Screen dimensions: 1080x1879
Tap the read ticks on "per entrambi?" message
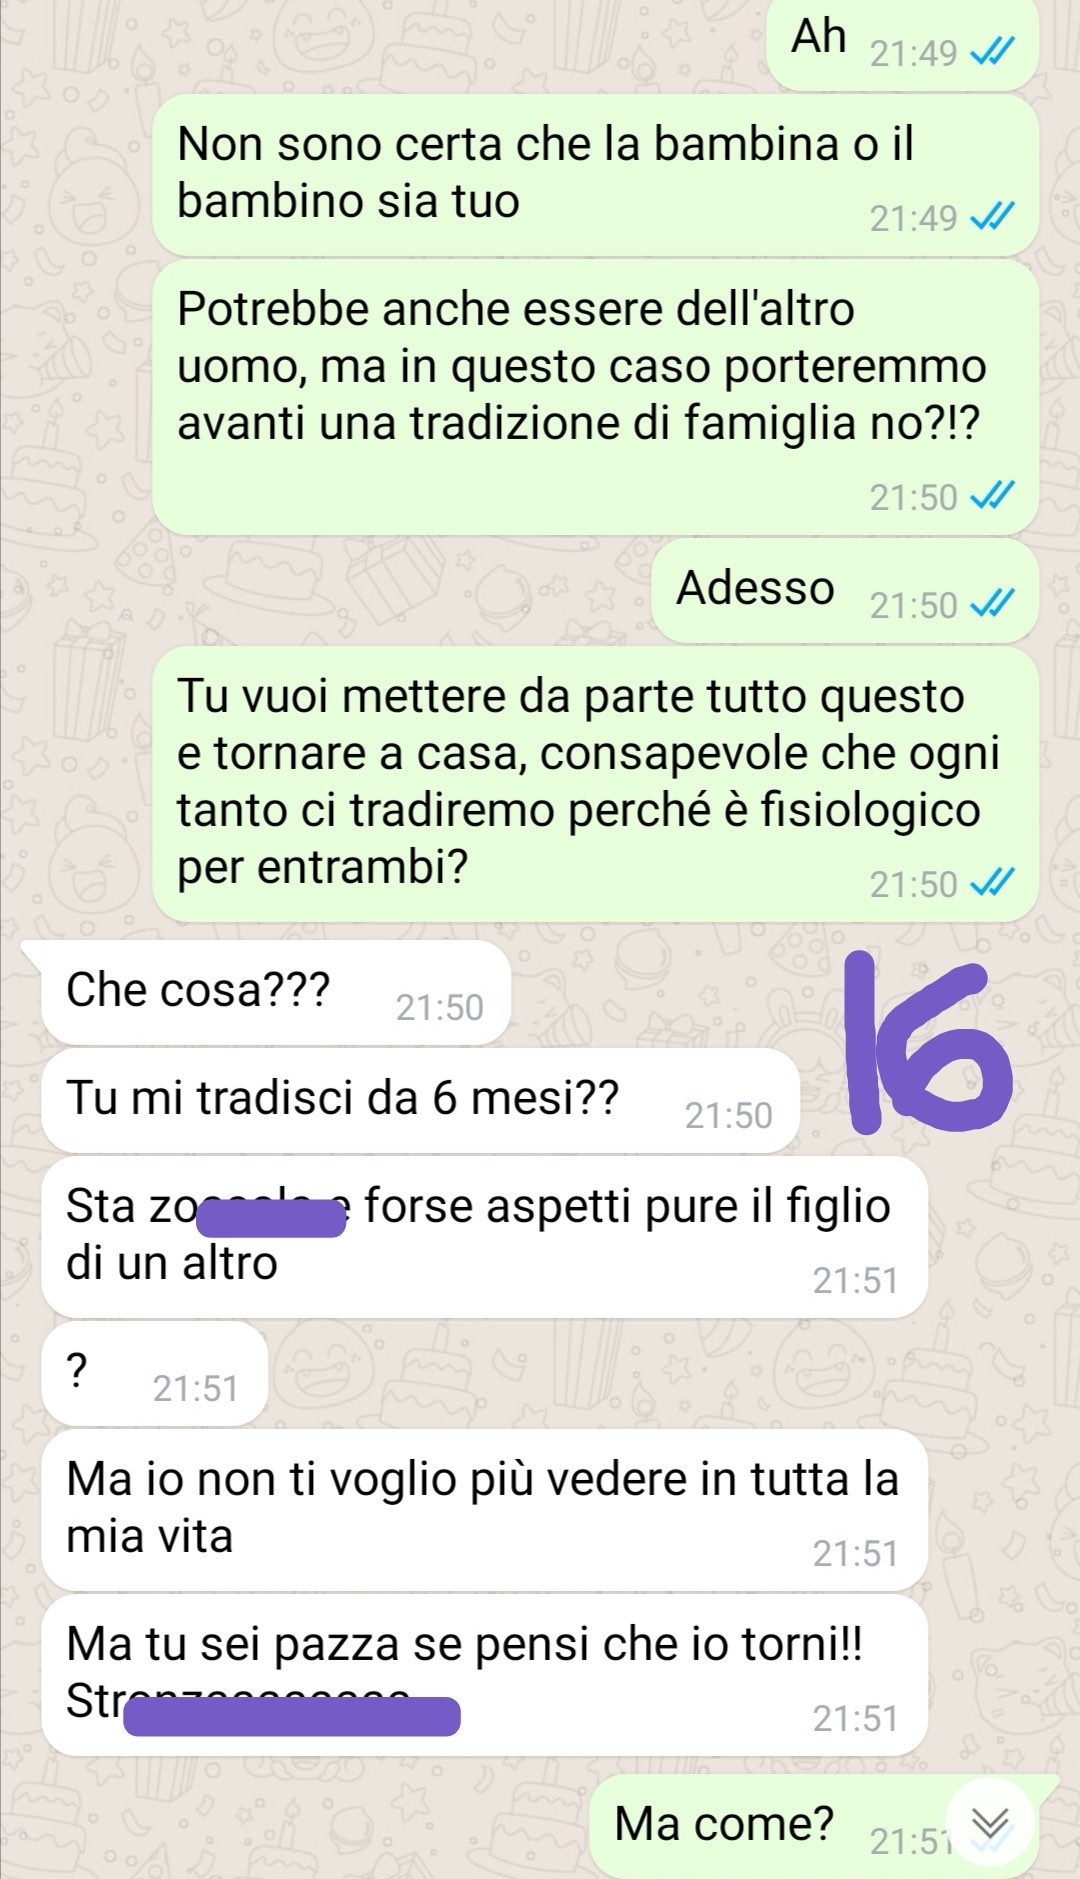pos(992,882)
